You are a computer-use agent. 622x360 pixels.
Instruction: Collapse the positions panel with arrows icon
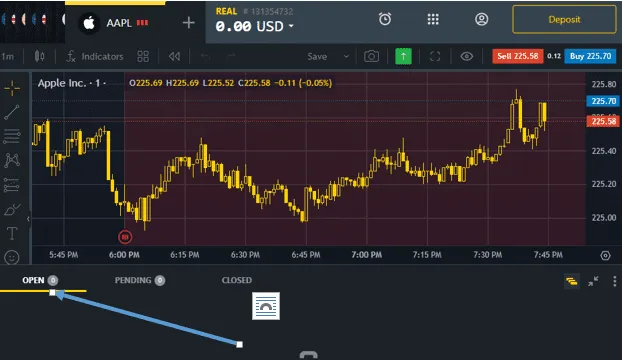593,281
